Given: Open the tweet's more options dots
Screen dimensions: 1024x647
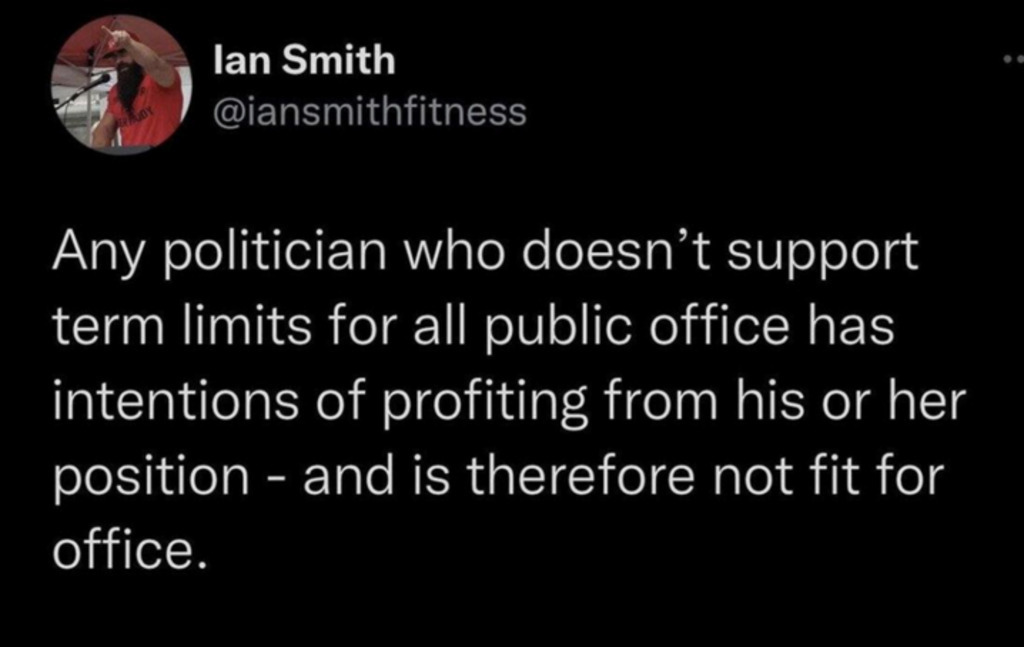Looking at the screenshot, I should coord(1014,59).
